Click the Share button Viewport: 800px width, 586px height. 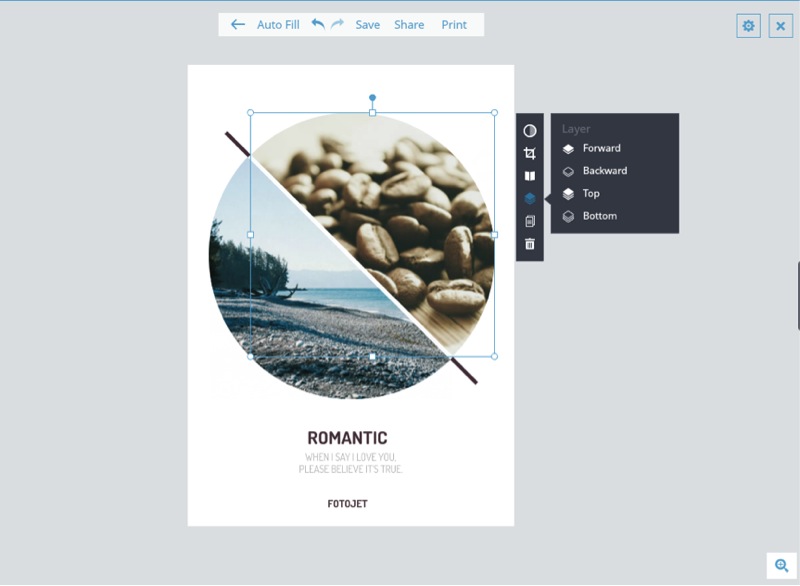click(x=409, y=25)
